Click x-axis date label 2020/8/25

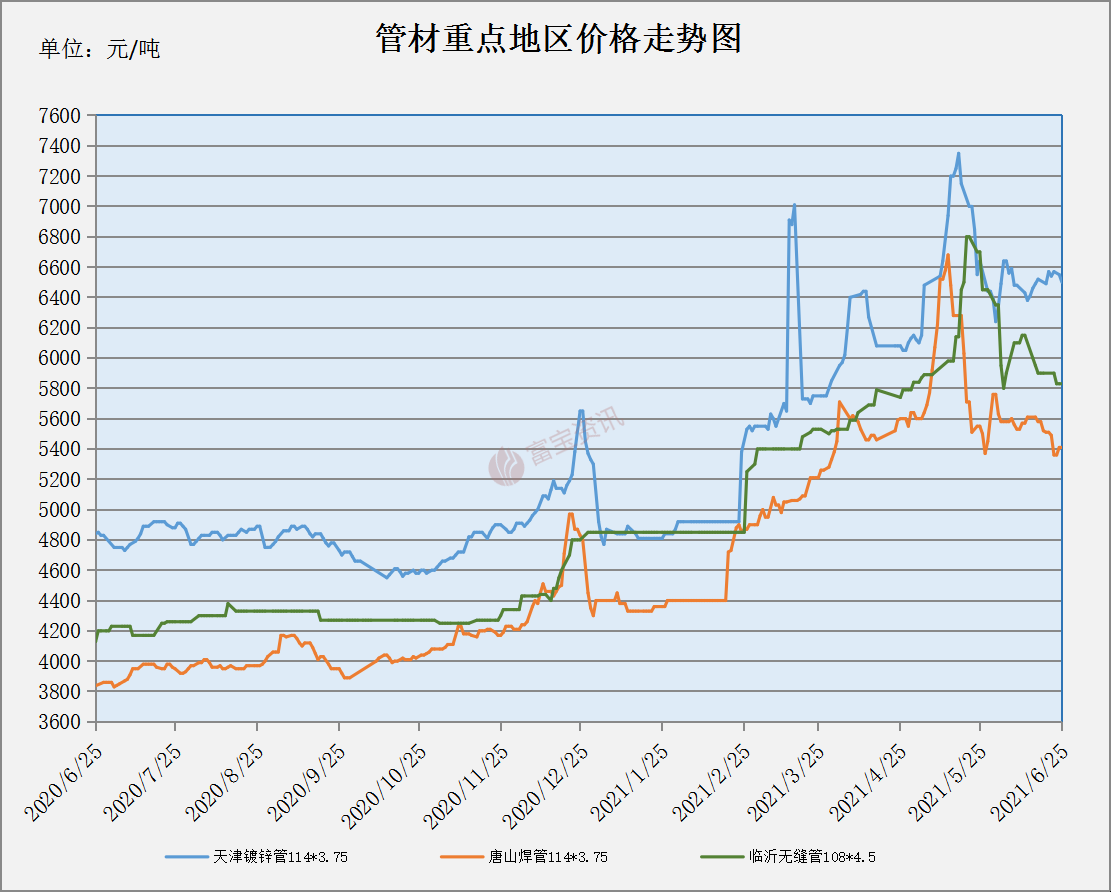point(225,783)
